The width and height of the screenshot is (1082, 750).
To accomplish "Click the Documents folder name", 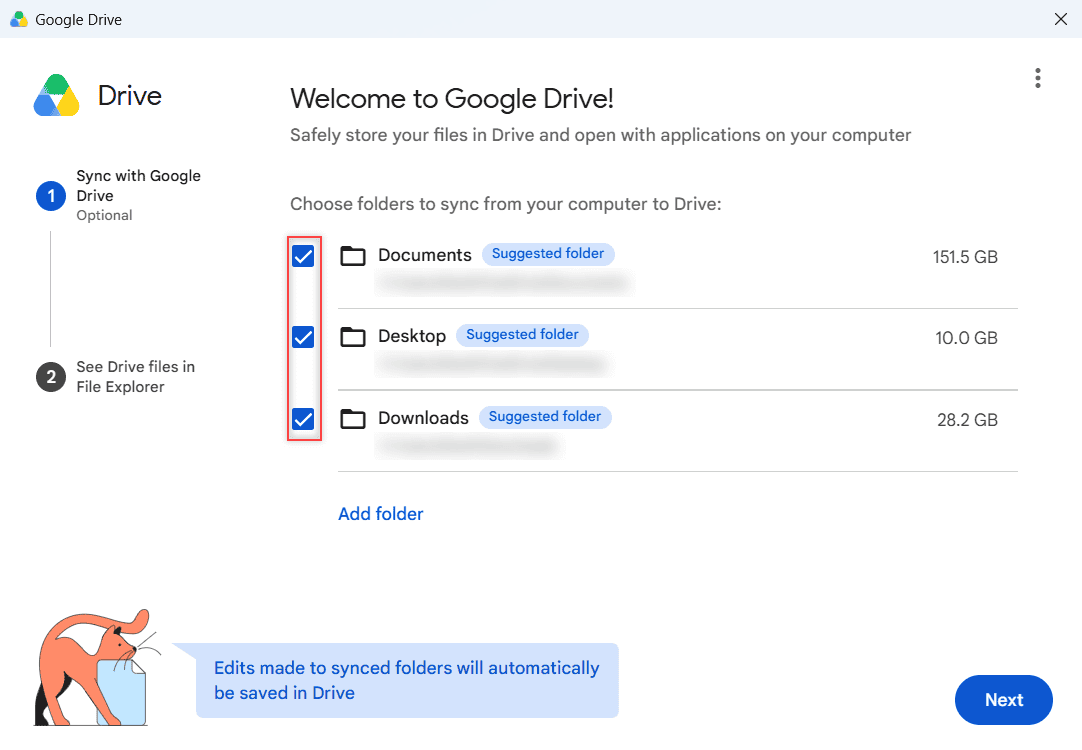I will pos(424,255).
